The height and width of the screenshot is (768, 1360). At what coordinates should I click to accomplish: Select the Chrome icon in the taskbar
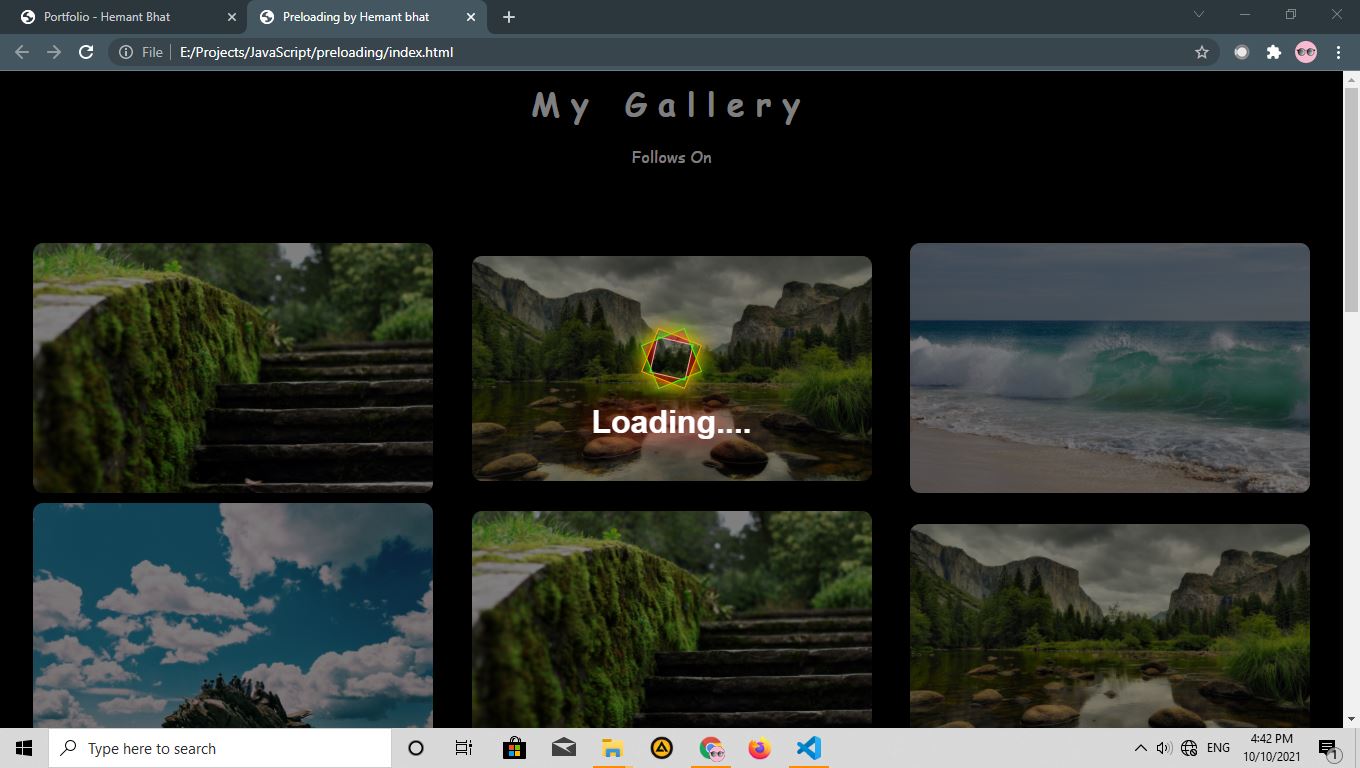click(x=710, y=747)
